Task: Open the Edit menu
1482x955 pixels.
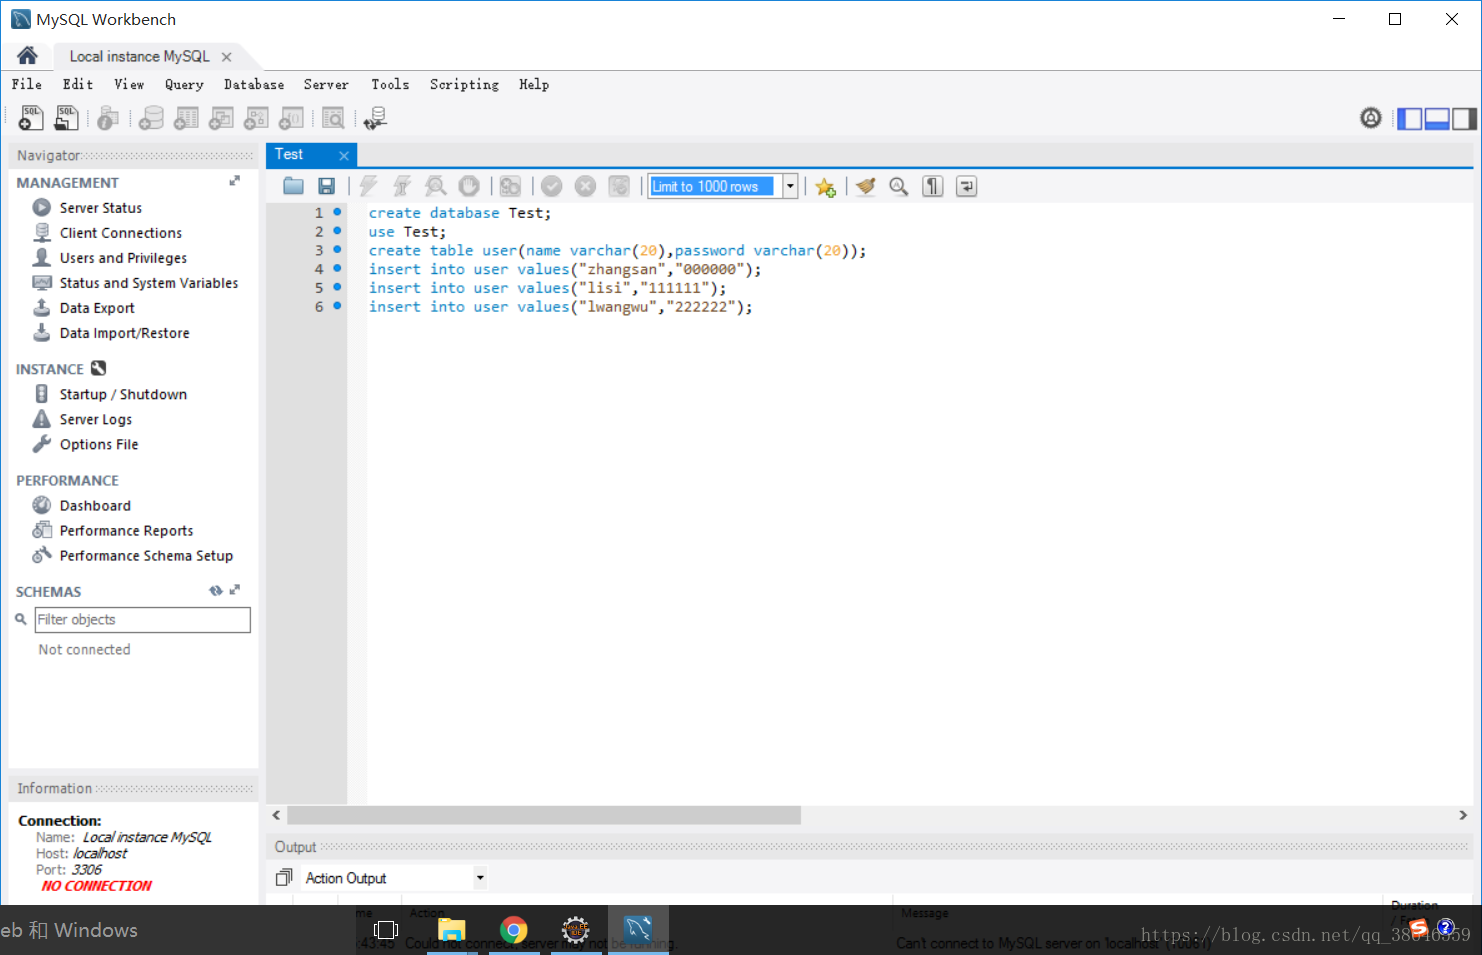Action: tap(78, 85)
